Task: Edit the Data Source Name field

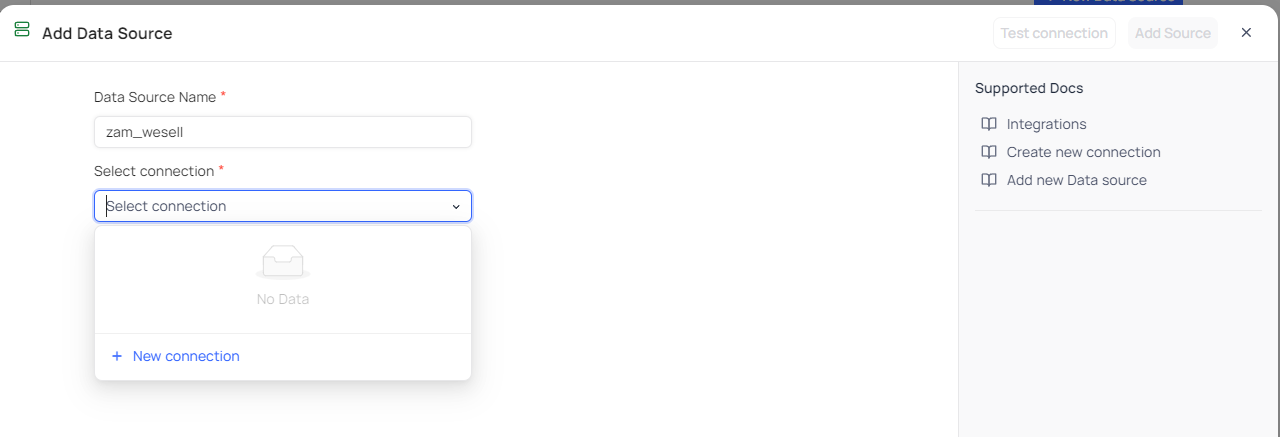Action: point(283,132)
